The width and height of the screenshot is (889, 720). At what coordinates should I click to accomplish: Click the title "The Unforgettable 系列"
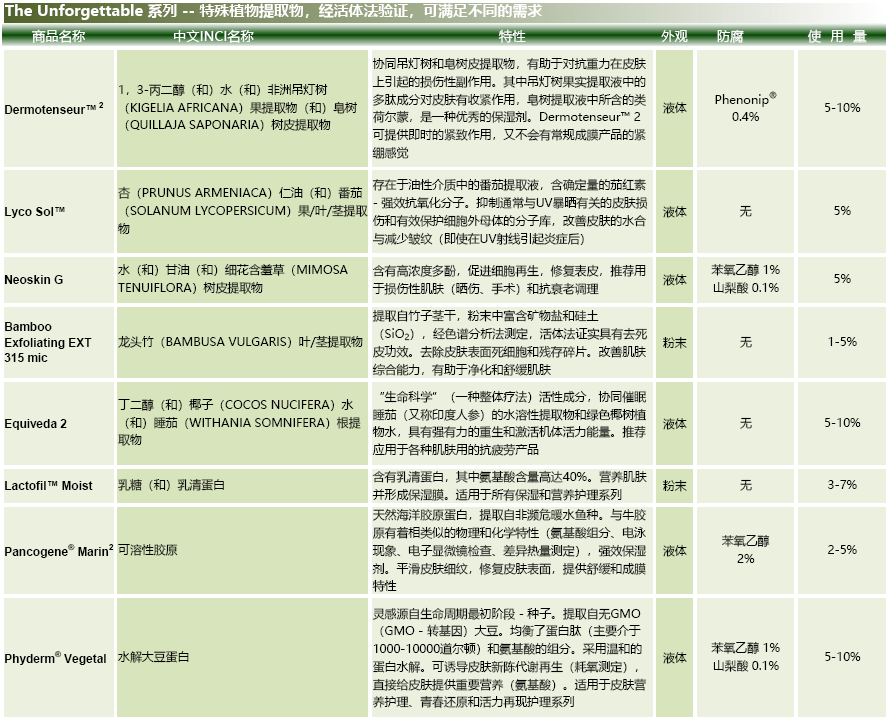91,11
